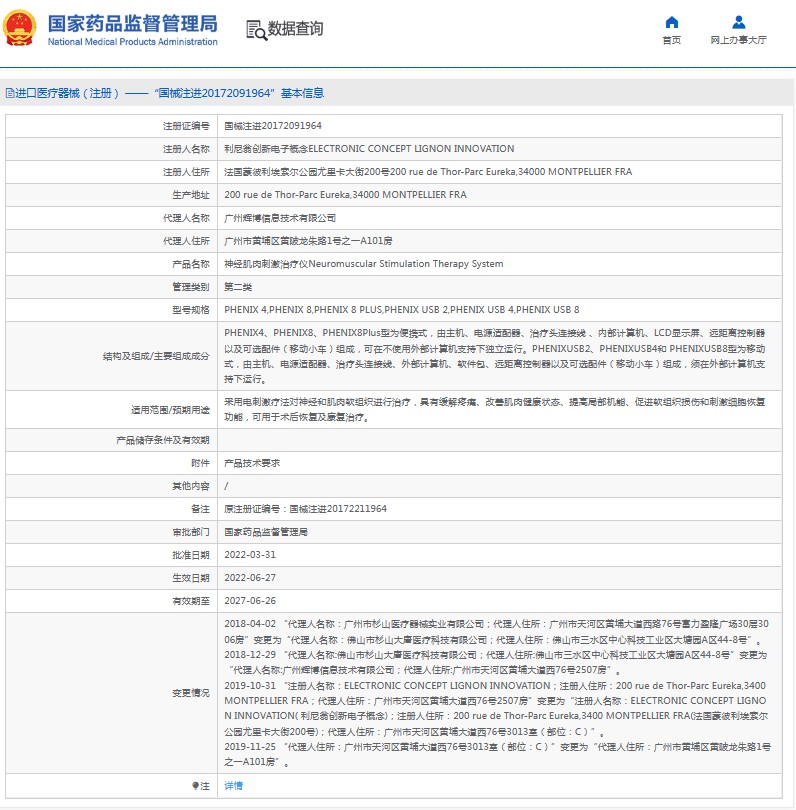Click the 产品储存条件及有效期 row label

(163, 440)
